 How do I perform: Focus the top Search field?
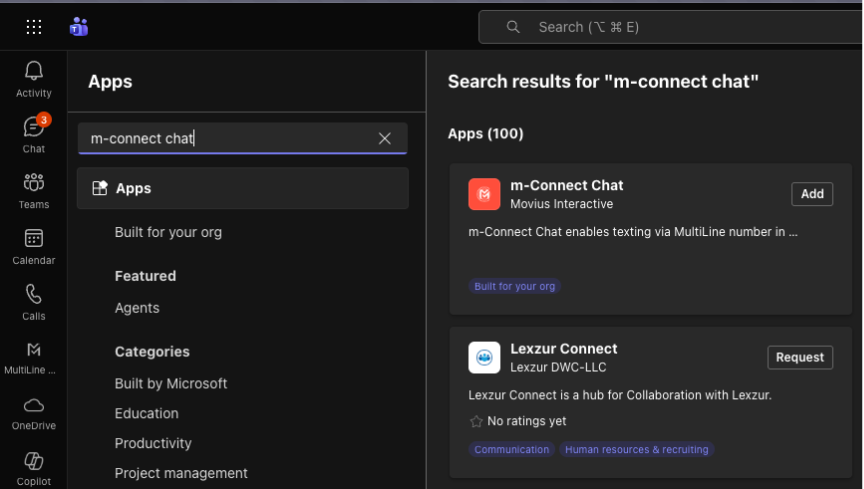(671, 27)
